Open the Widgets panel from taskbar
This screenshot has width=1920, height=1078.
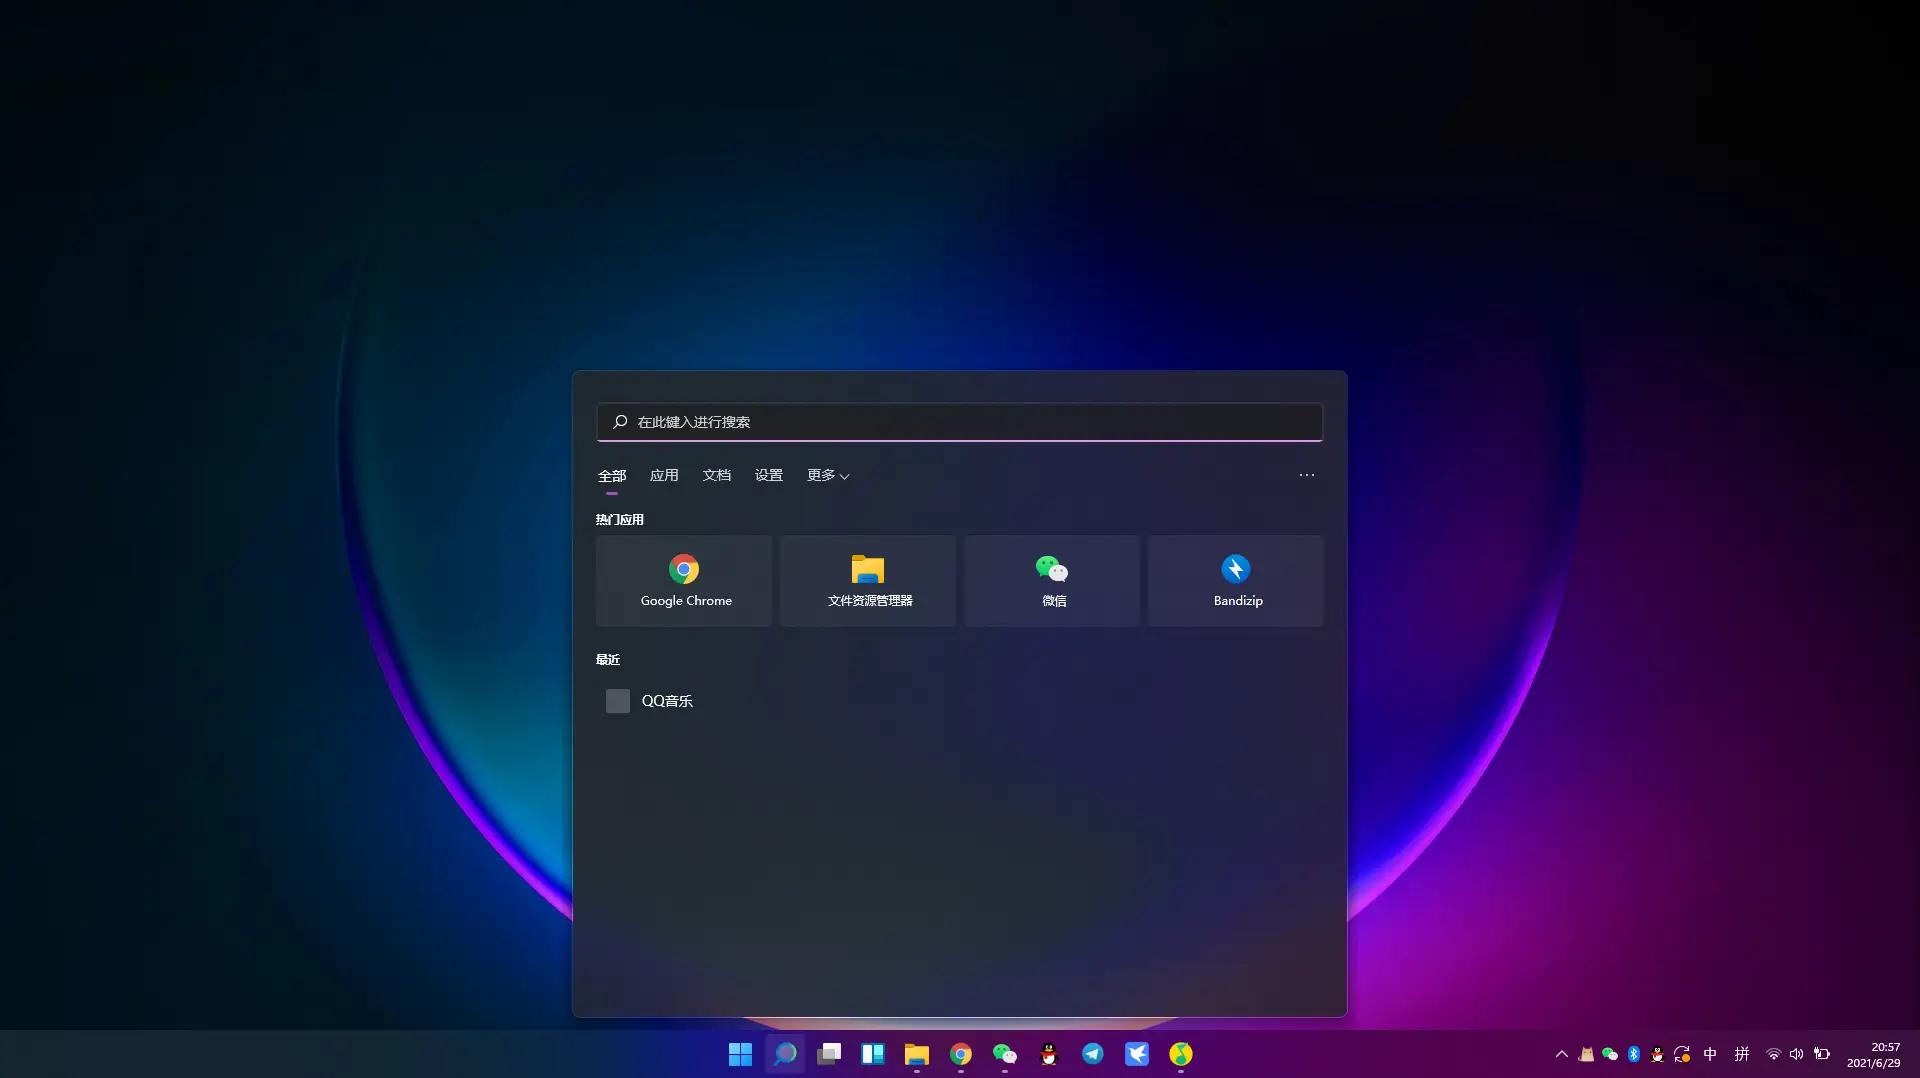[x=873, y=1054]
